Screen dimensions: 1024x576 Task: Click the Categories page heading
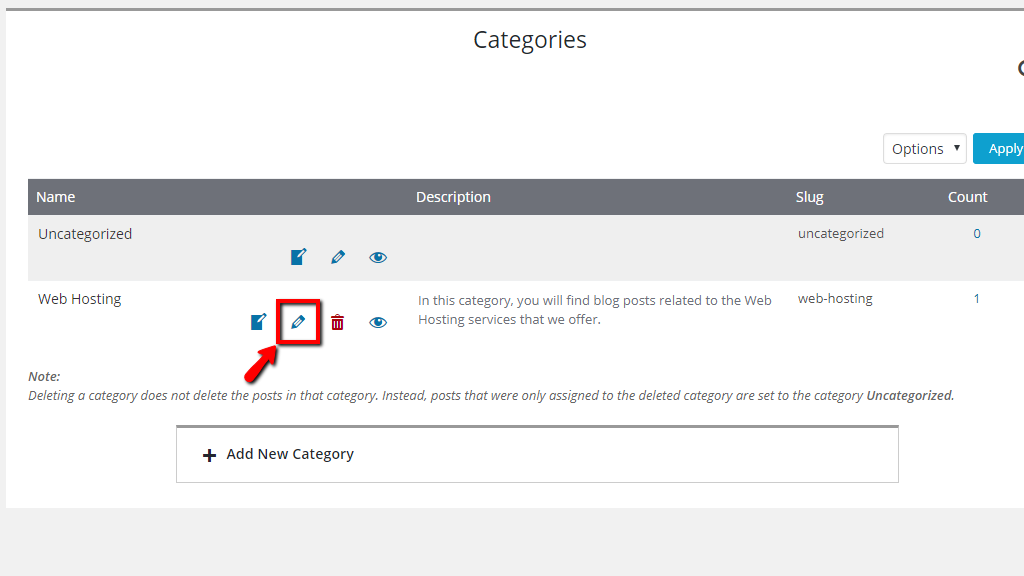coord(530,40)
